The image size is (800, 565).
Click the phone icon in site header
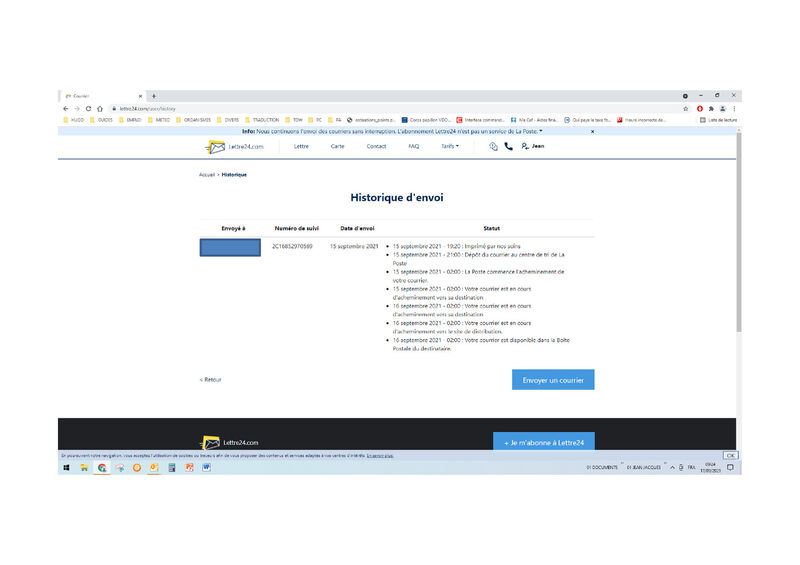(x=509, y=146)
